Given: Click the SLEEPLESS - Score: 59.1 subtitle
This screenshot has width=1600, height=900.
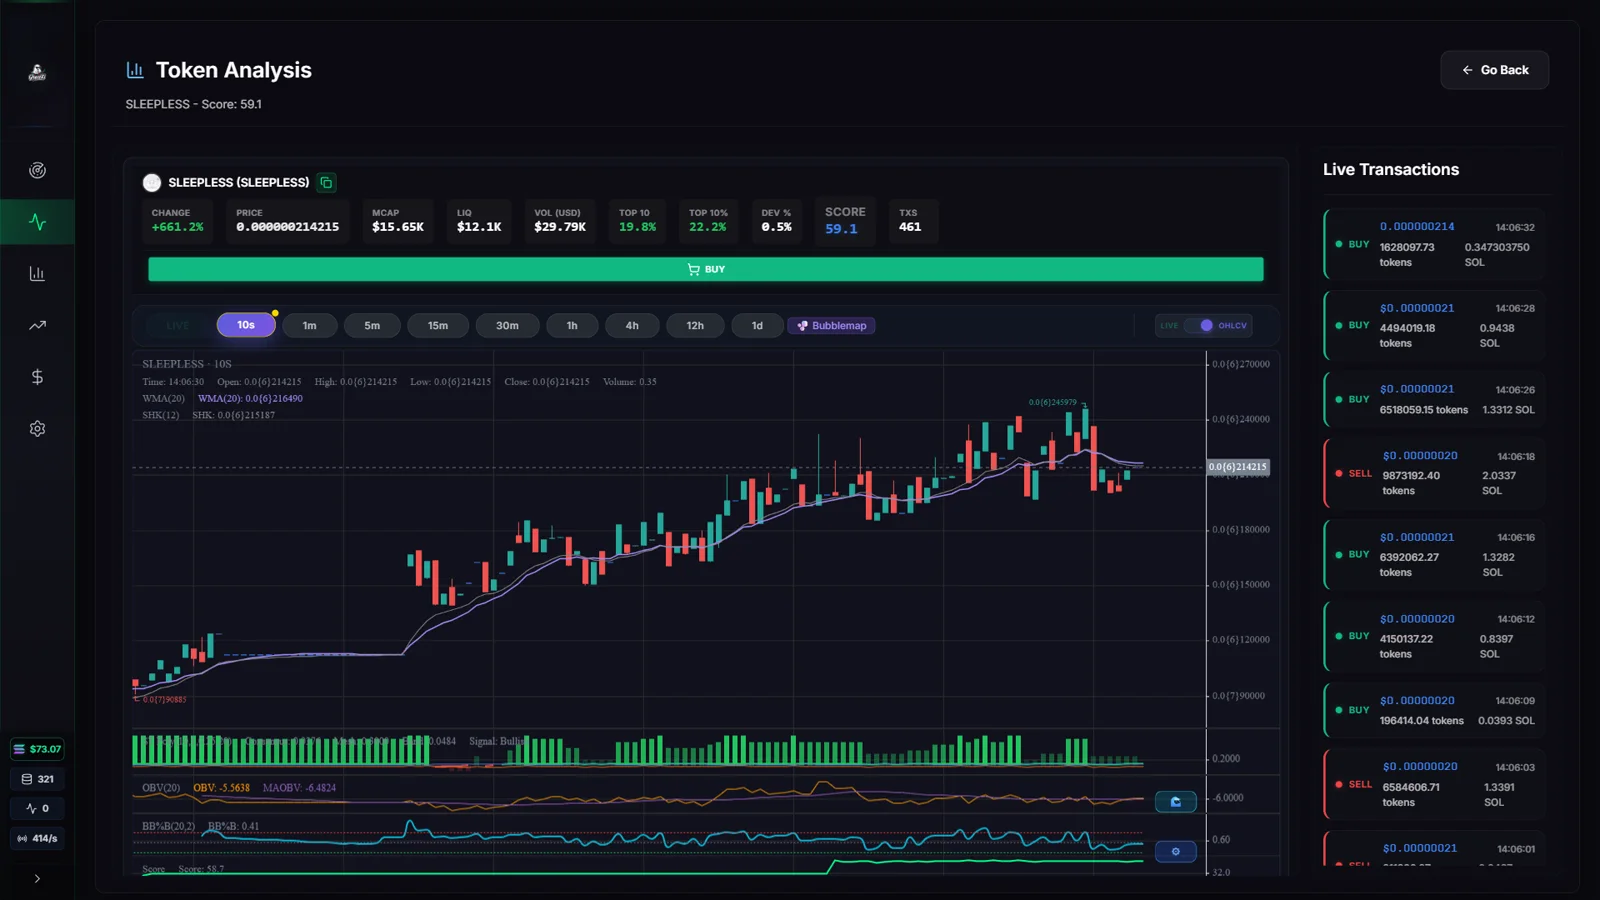Looking at the screenshot, I should [x=194, y=104].
